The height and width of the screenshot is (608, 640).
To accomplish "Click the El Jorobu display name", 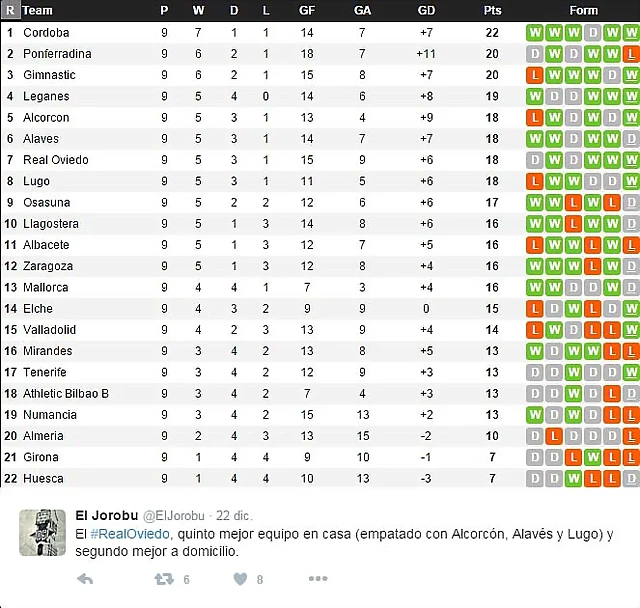I will (x=107, y=515).
